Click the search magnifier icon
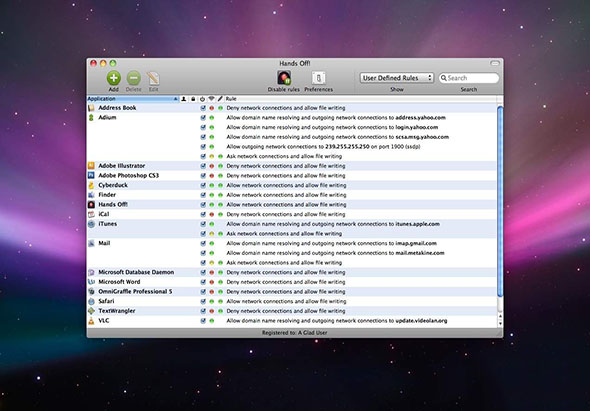The image size is (590, 411). click(444, 78)
